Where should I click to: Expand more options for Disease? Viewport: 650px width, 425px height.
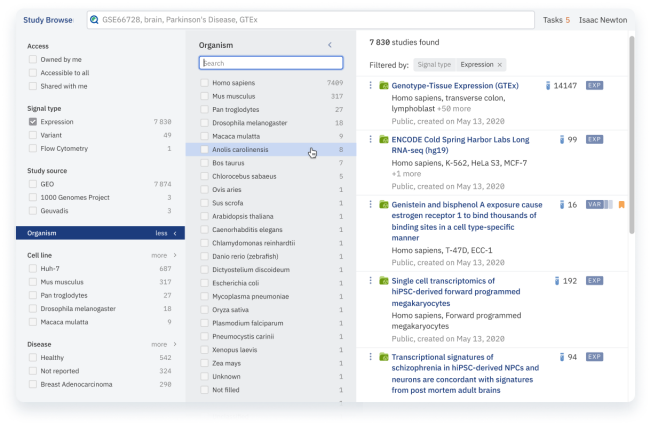[x=163, y=344]
